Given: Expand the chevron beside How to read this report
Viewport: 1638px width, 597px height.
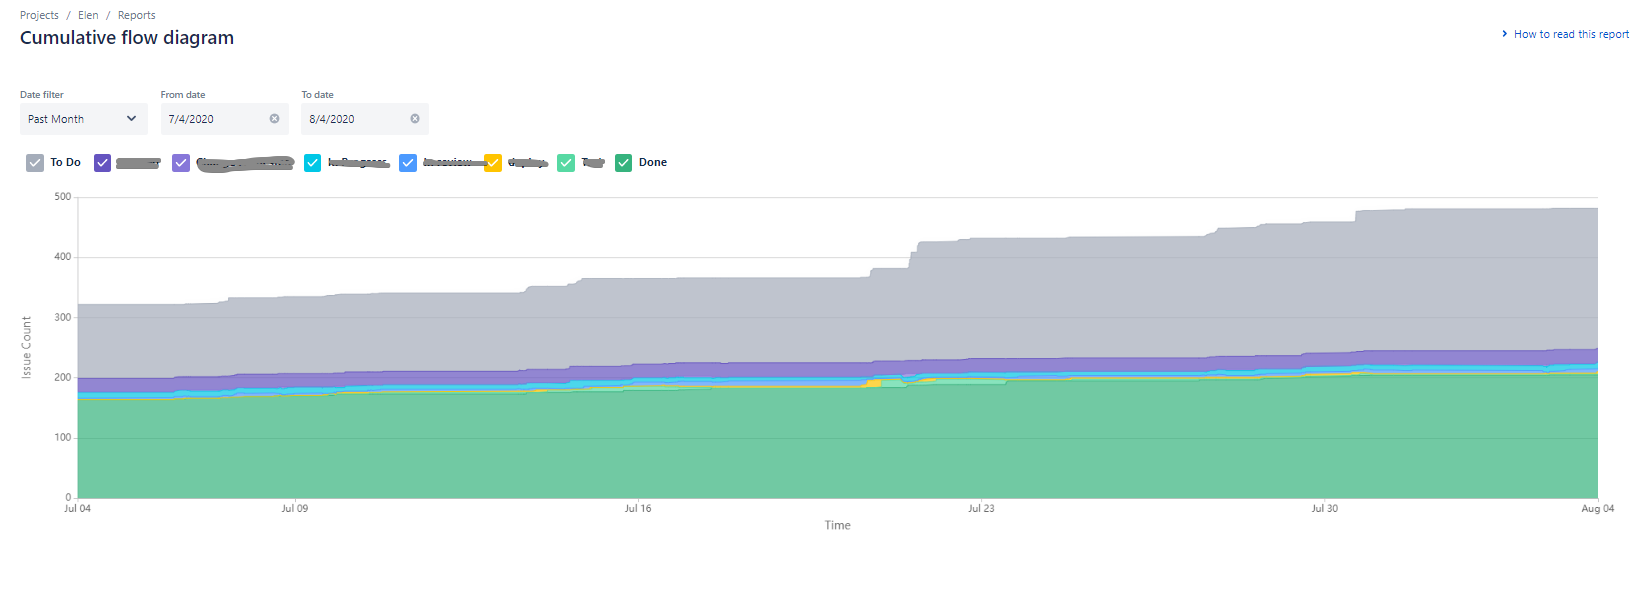Looking at the screenshot, I should tap(1505, 34).
